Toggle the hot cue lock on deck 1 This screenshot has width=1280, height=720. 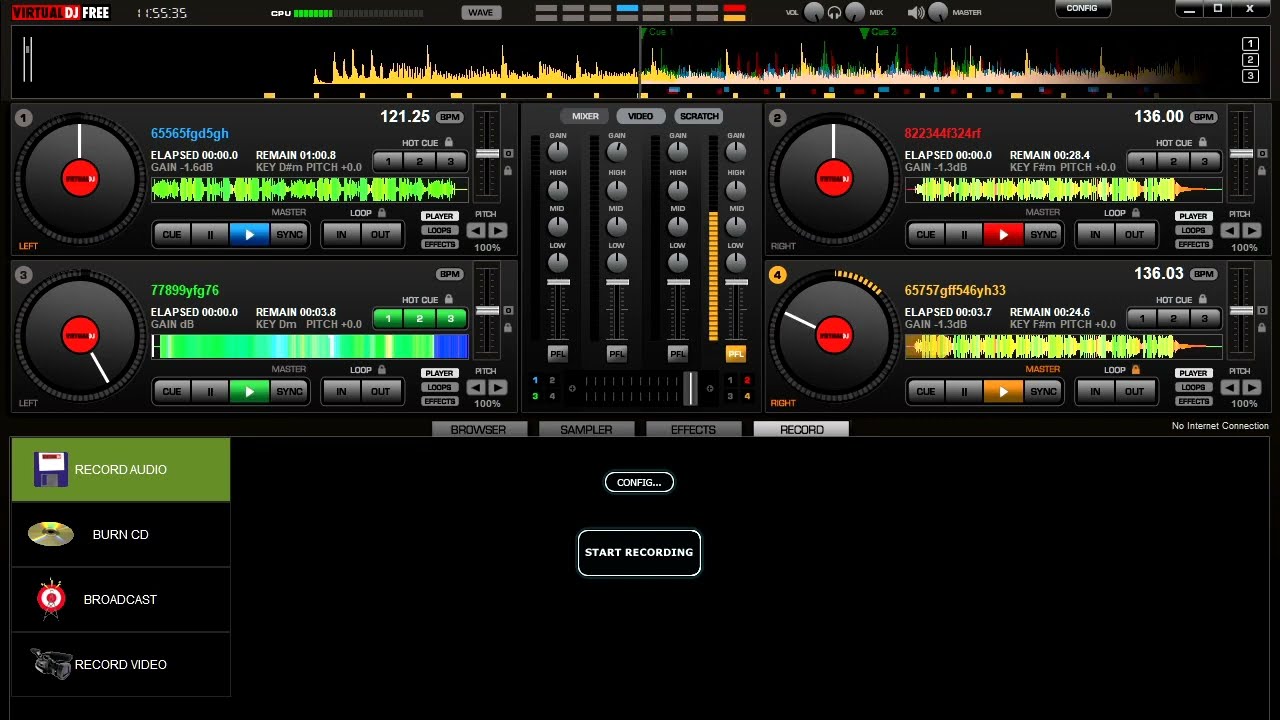tap(449, 143)
